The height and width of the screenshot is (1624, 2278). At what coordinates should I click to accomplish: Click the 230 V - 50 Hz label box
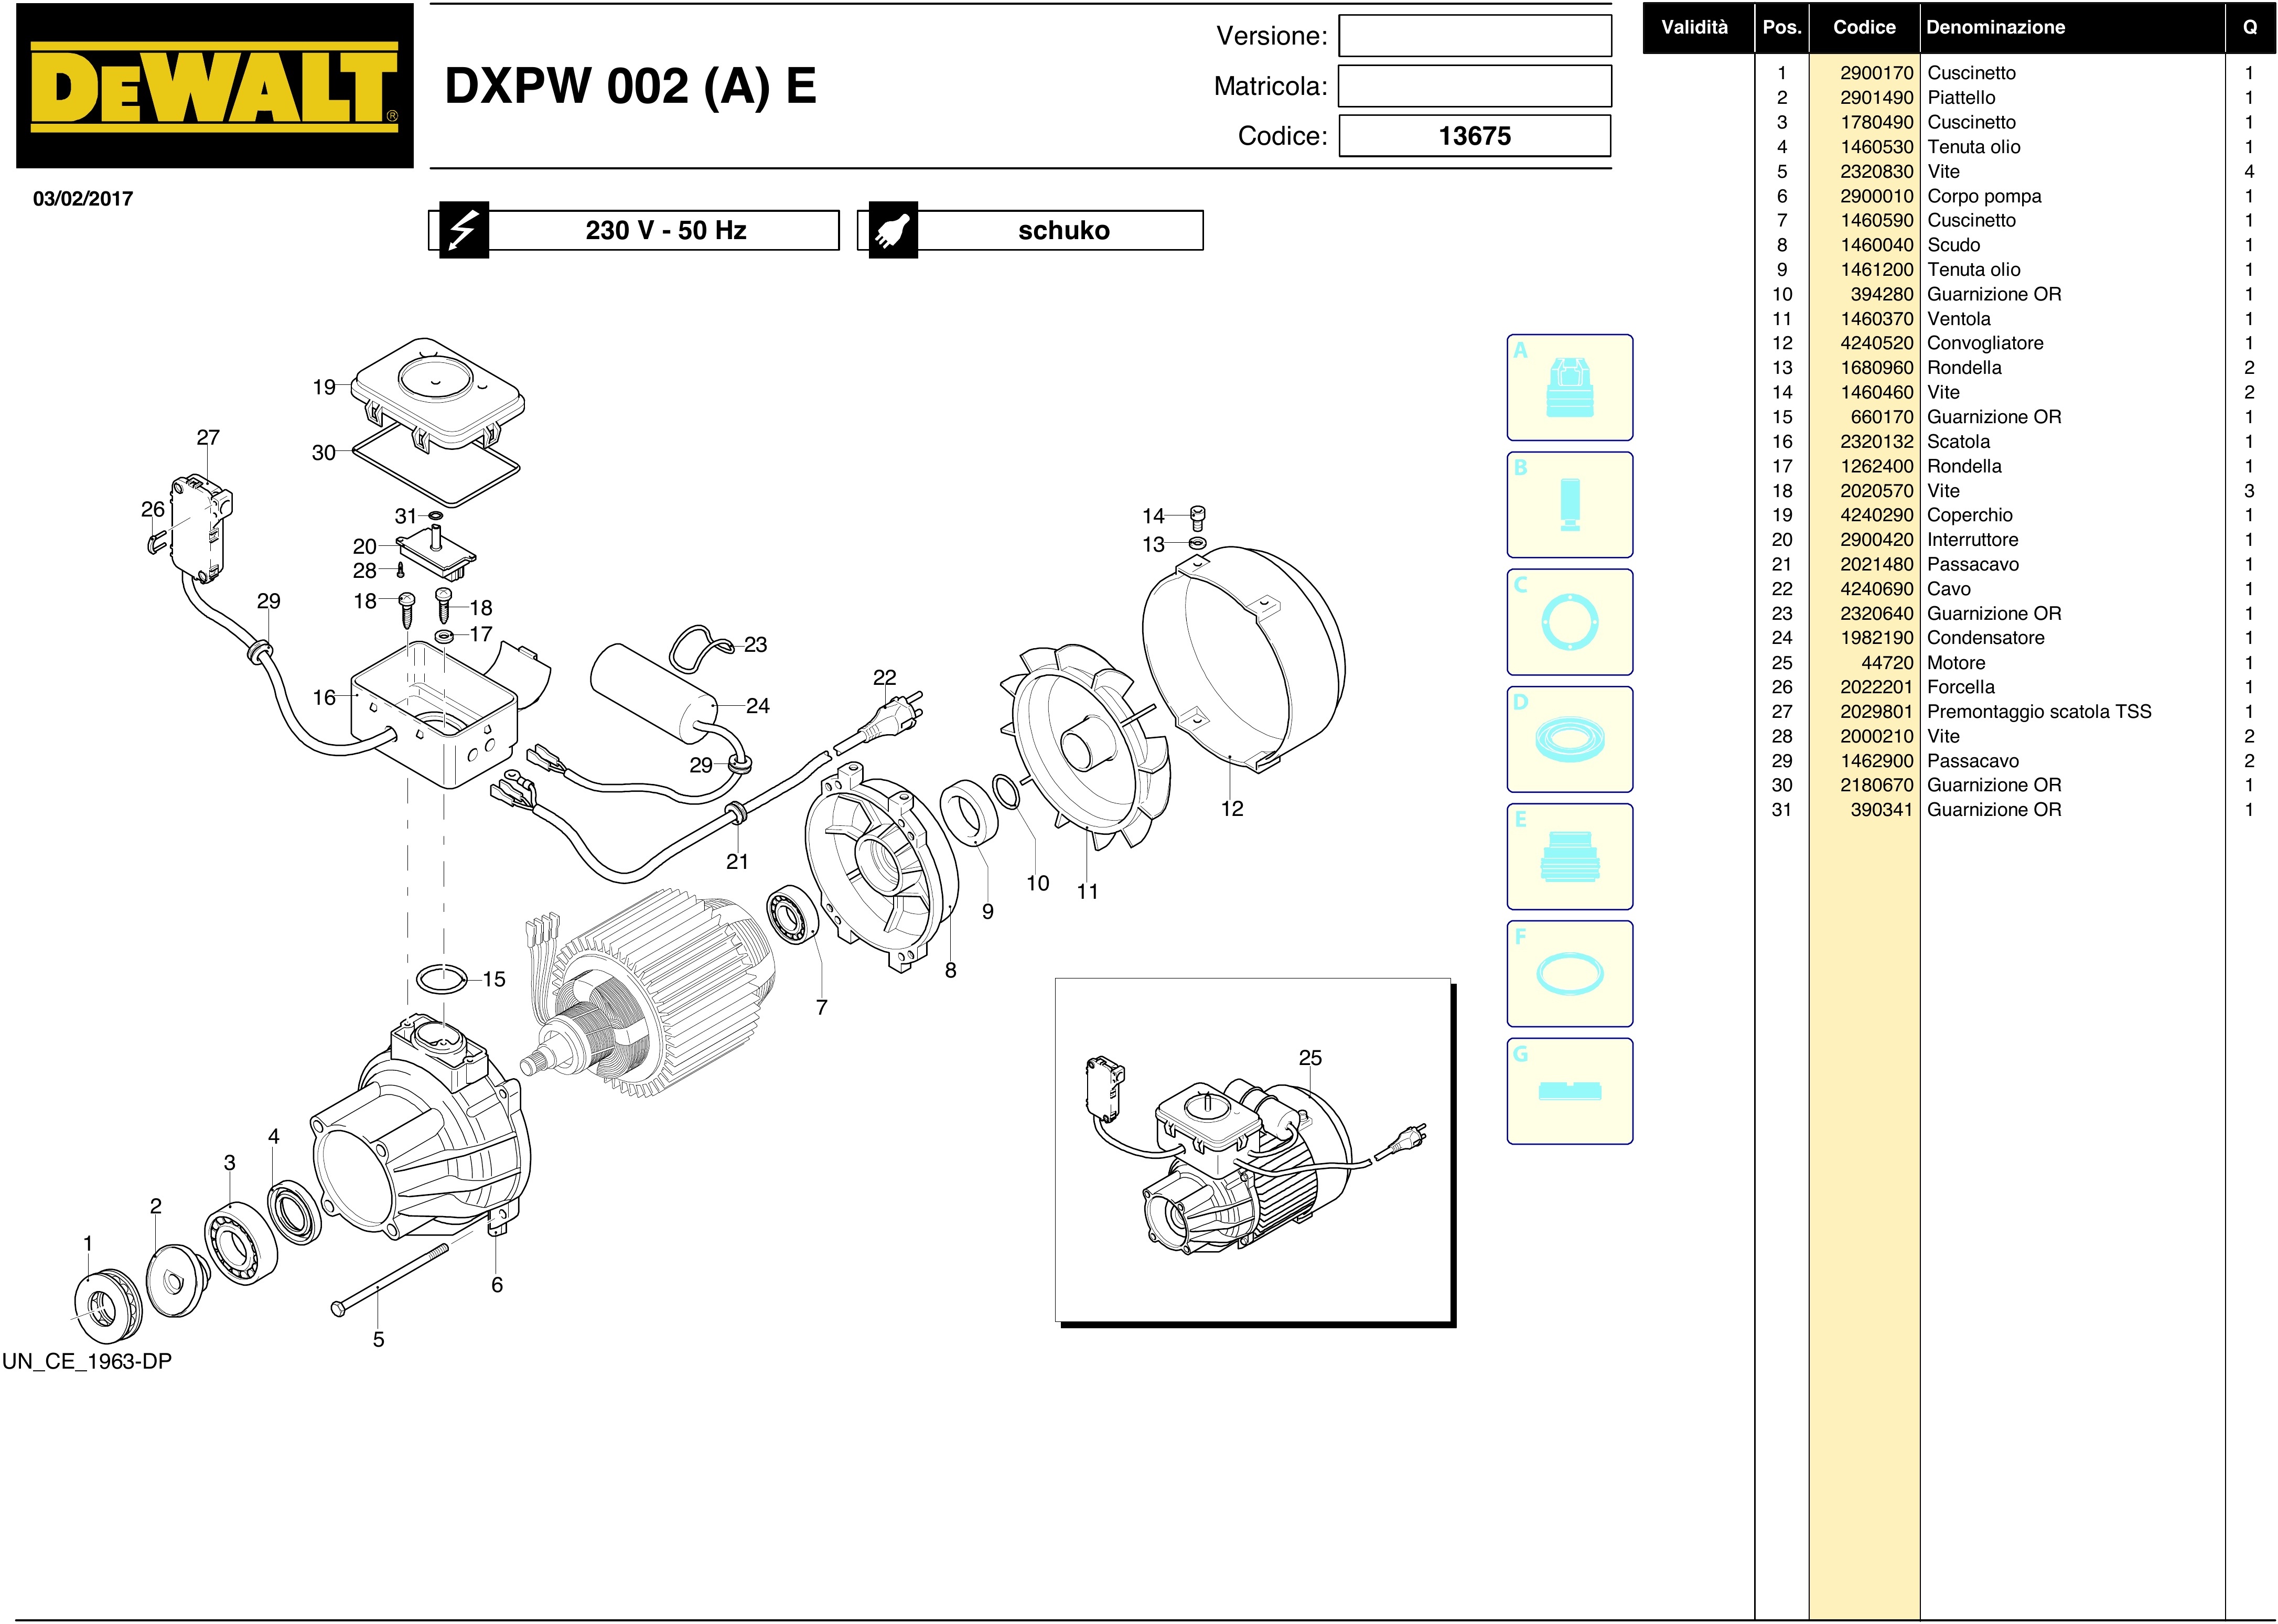[665, 231]
